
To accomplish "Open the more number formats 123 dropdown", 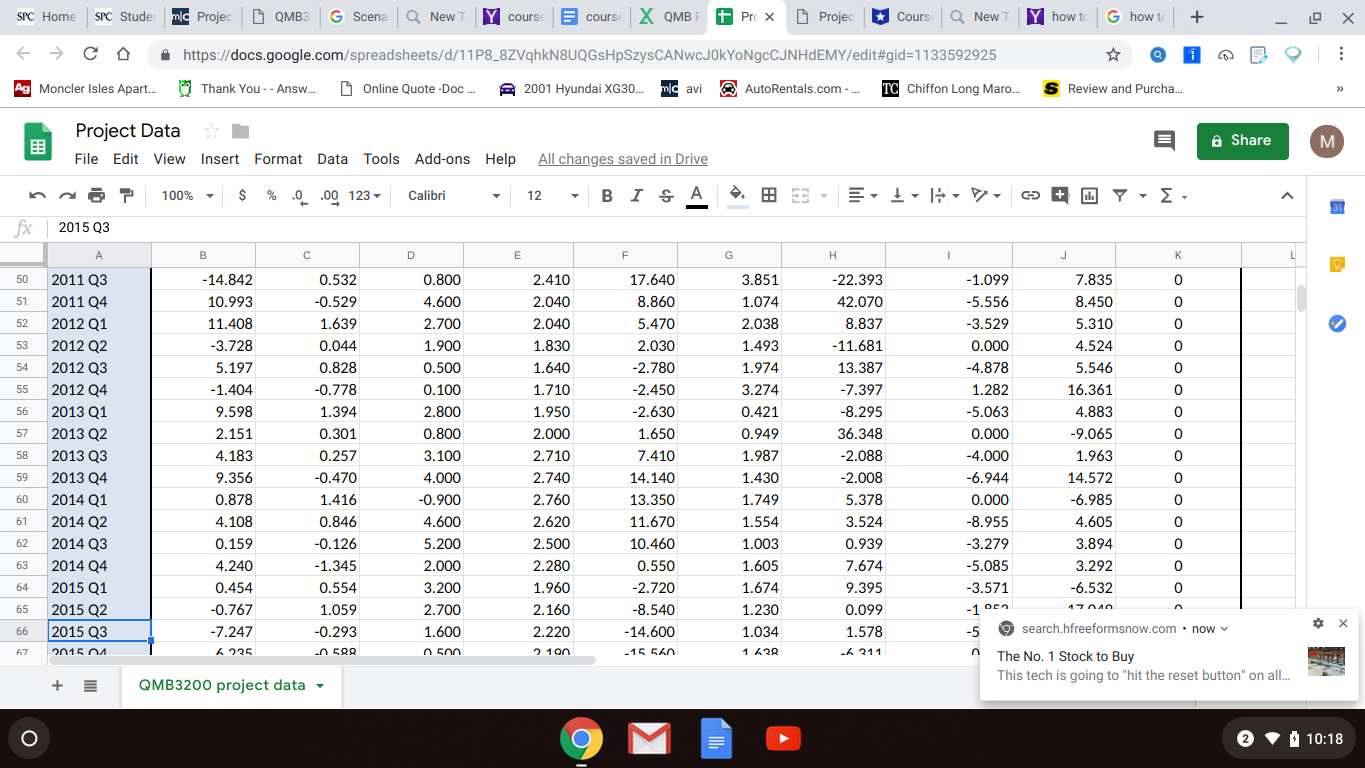I will coord(364,196).
